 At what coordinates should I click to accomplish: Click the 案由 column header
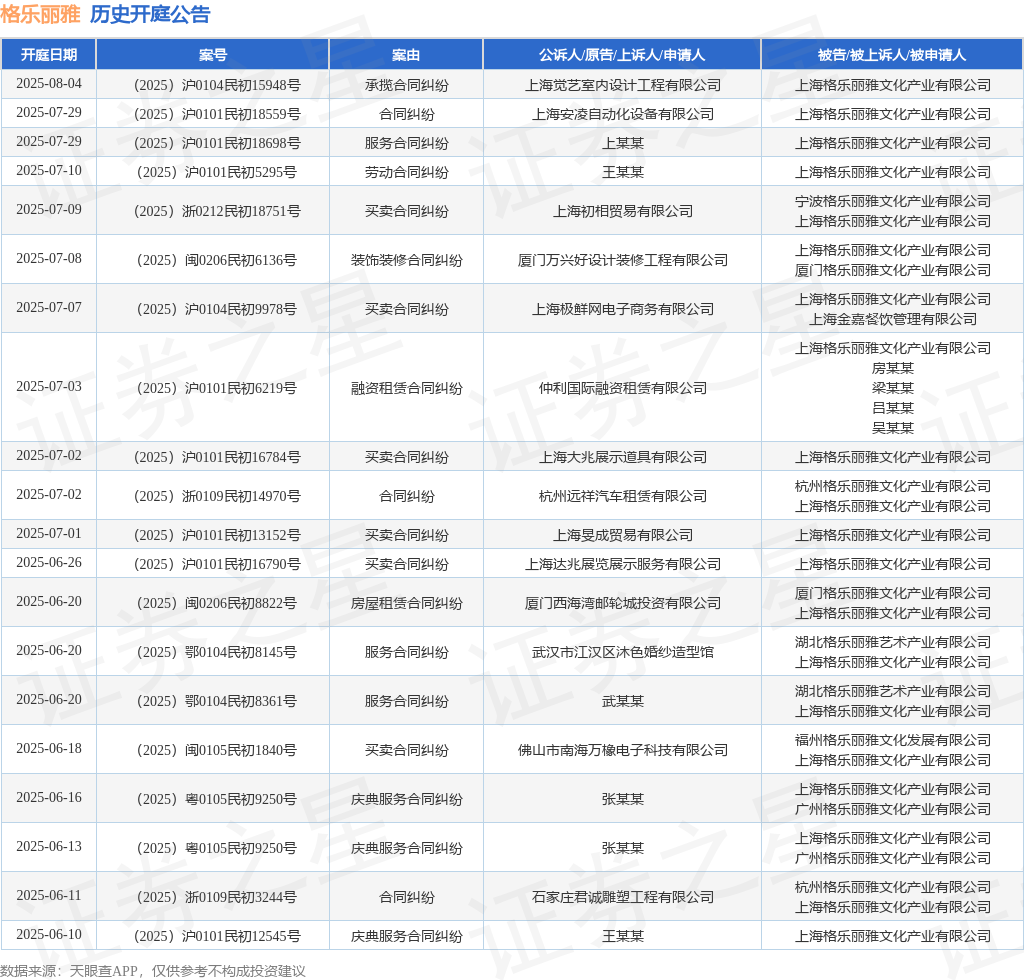pos(406,55)
